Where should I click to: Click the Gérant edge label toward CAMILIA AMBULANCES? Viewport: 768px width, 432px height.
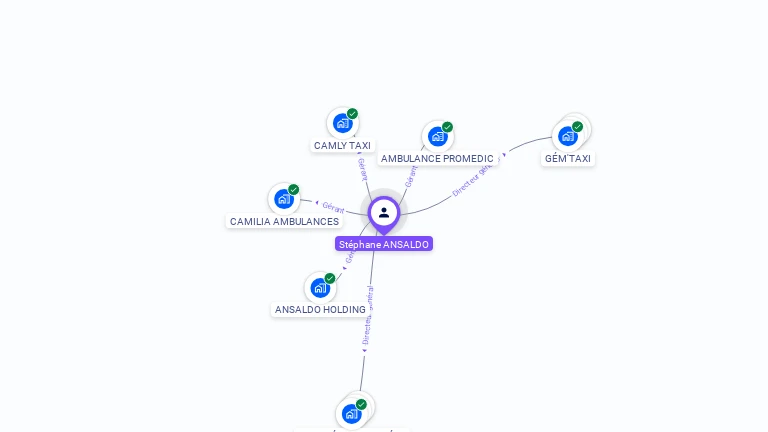[x=333, y=208]
